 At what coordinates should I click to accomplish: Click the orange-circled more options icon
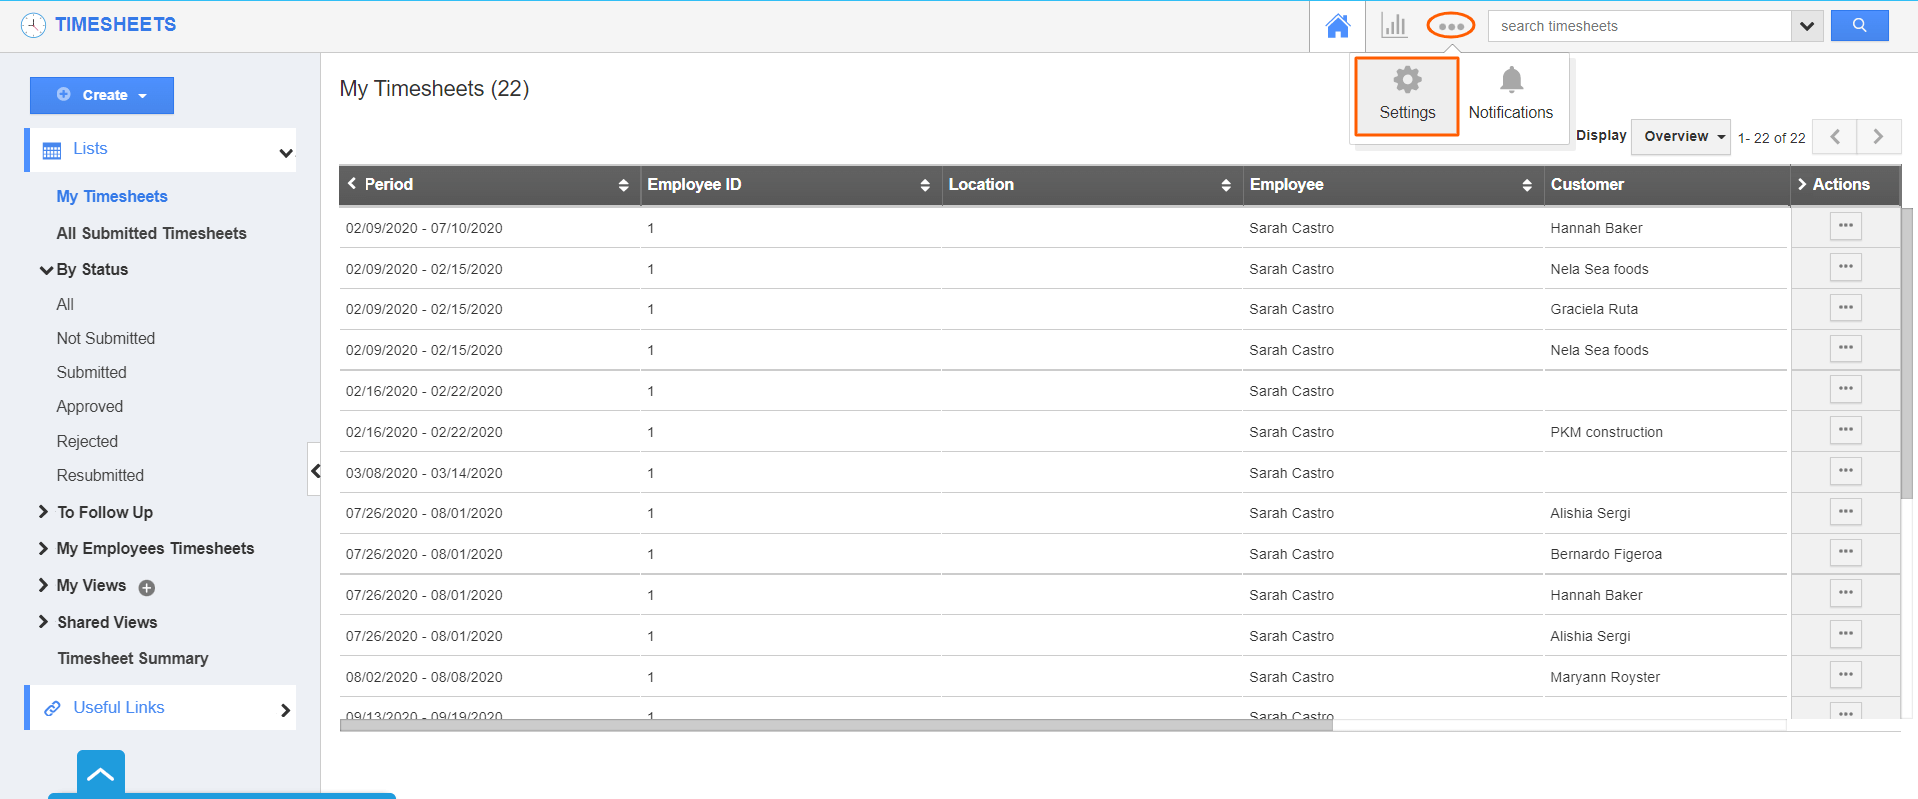(x=1450, y=26)
